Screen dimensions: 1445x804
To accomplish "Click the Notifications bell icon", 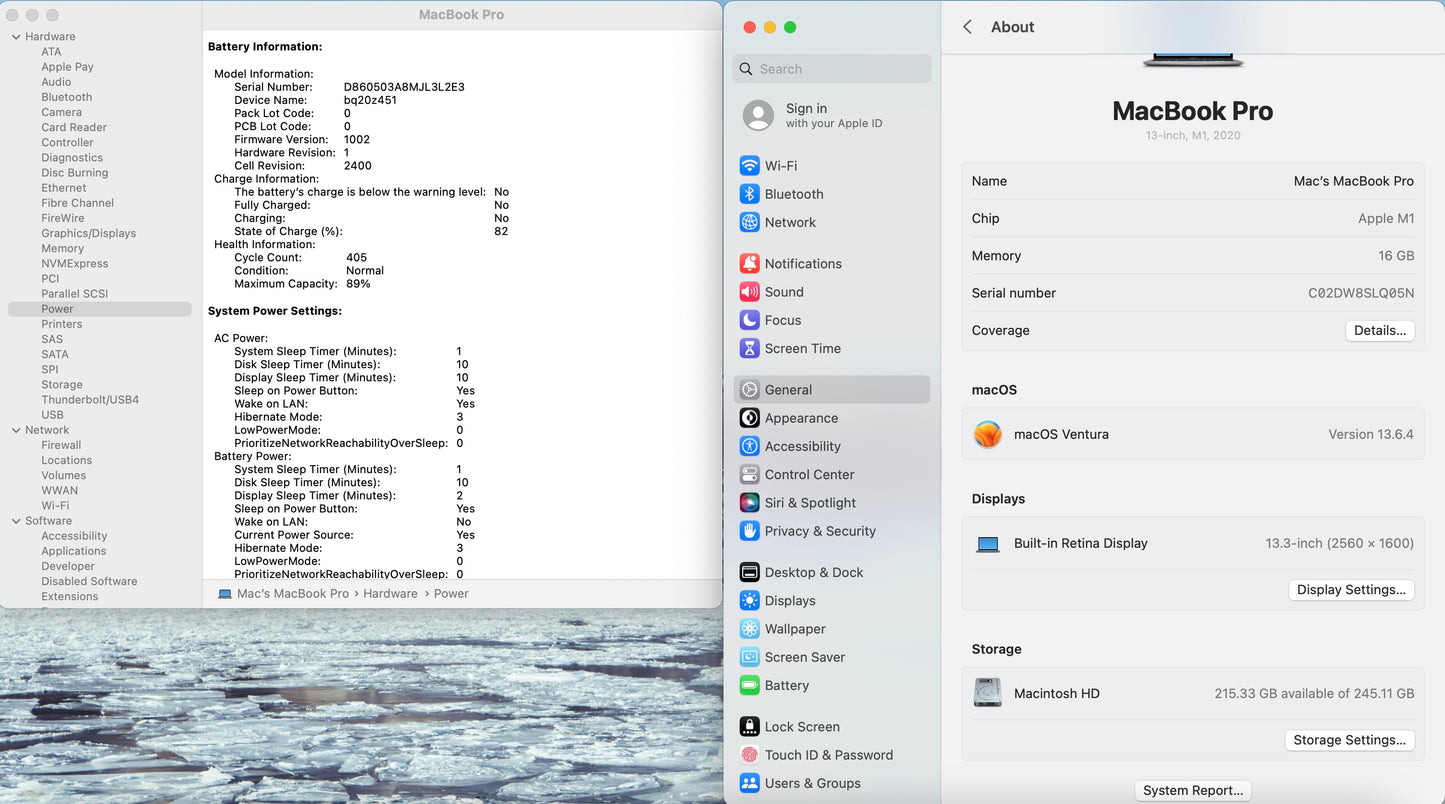I will (x=749, y=264).
